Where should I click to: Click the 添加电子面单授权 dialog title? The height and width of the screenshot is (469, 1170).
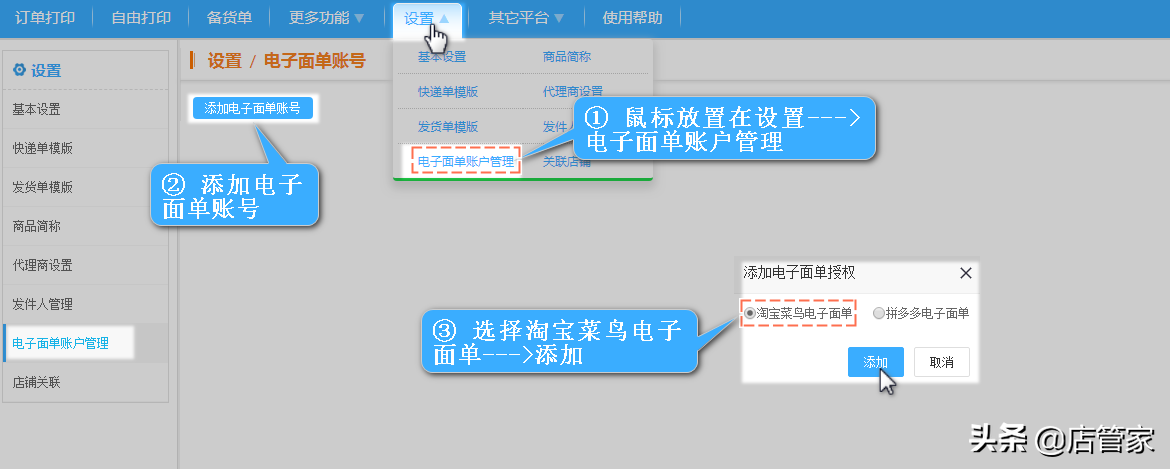click(799, 273)
